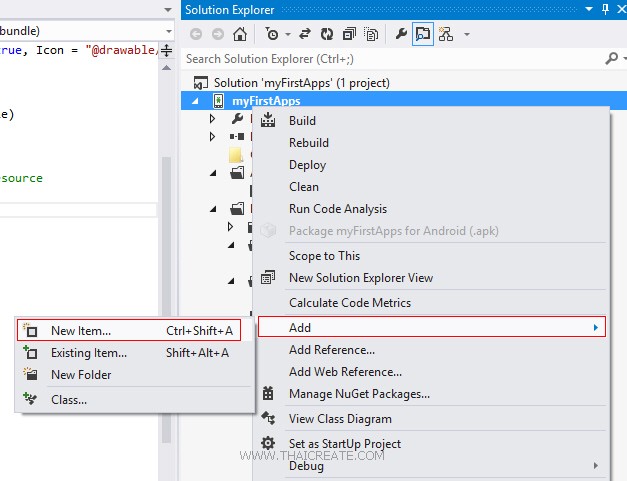Viewport: 627px width, 481px height.
Task: Select Add Reference...
Action: click(x=332, y=350)
